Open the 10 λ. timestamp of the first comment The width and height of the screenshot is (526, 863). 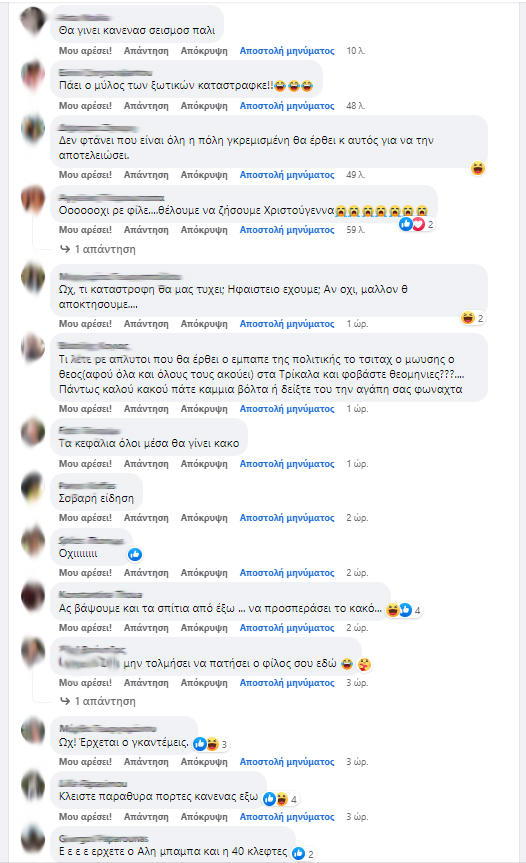355,51
